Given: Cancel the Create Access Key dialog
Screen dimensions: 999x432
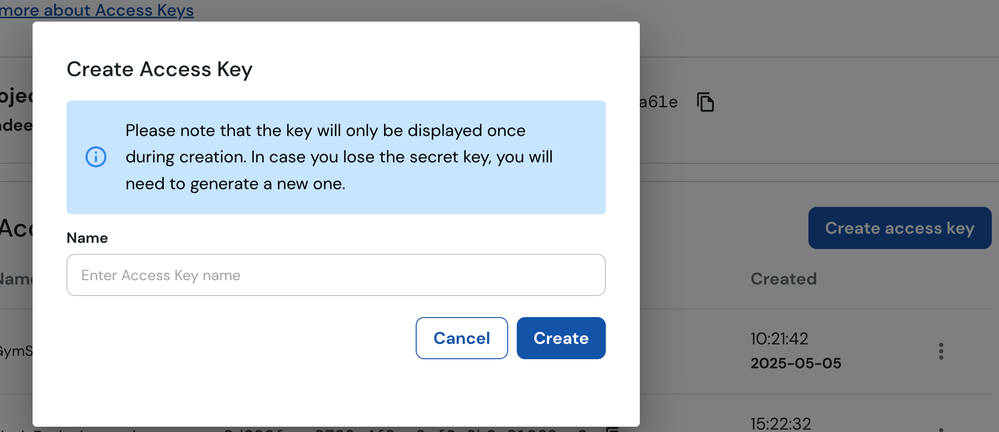Looking at the screenshot, I should pyautogui.click(x=461, y=338).
